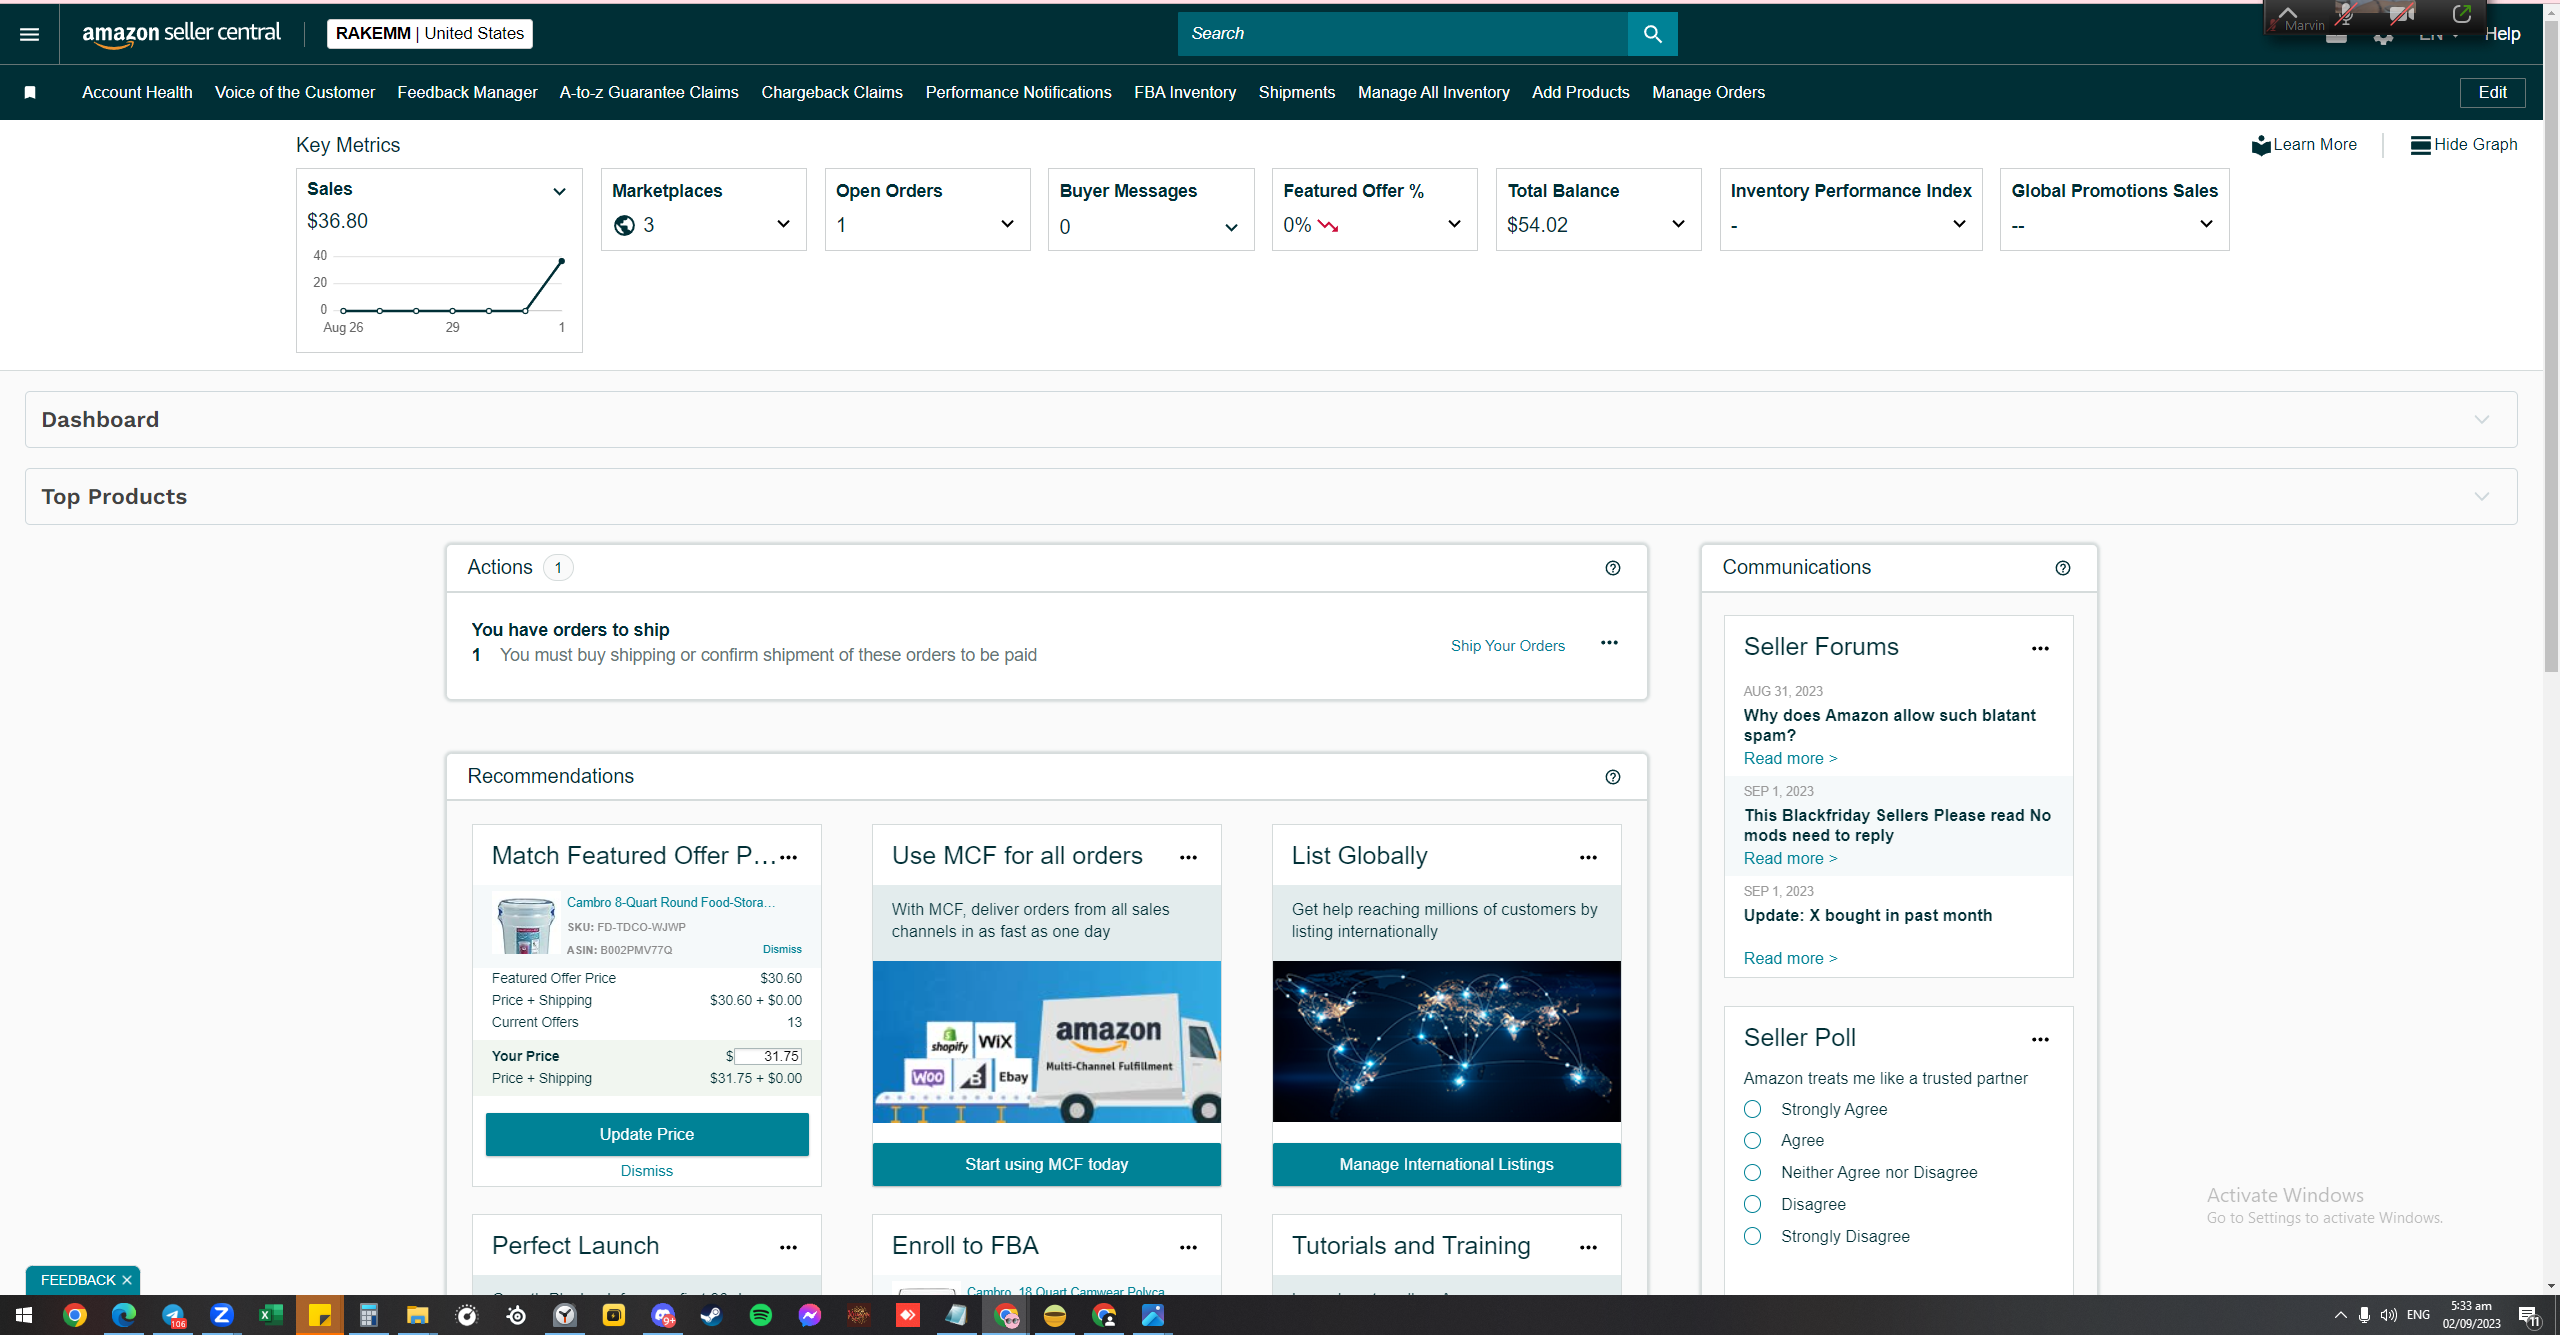Open Seller Poll options menu

click(2040, 1039)
